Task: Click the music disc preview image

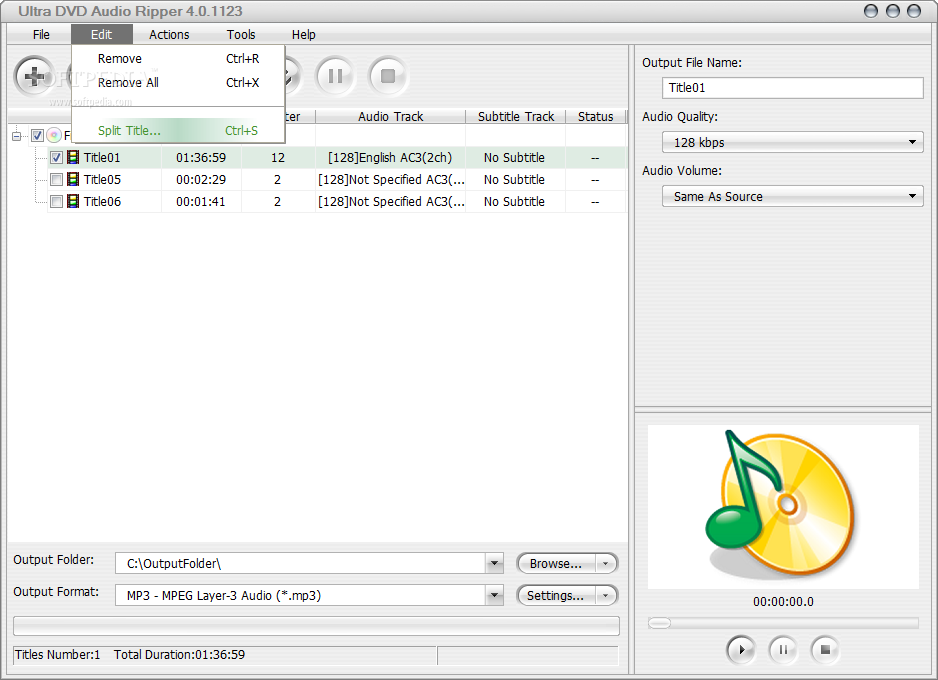Action: [x=783, y=507]
